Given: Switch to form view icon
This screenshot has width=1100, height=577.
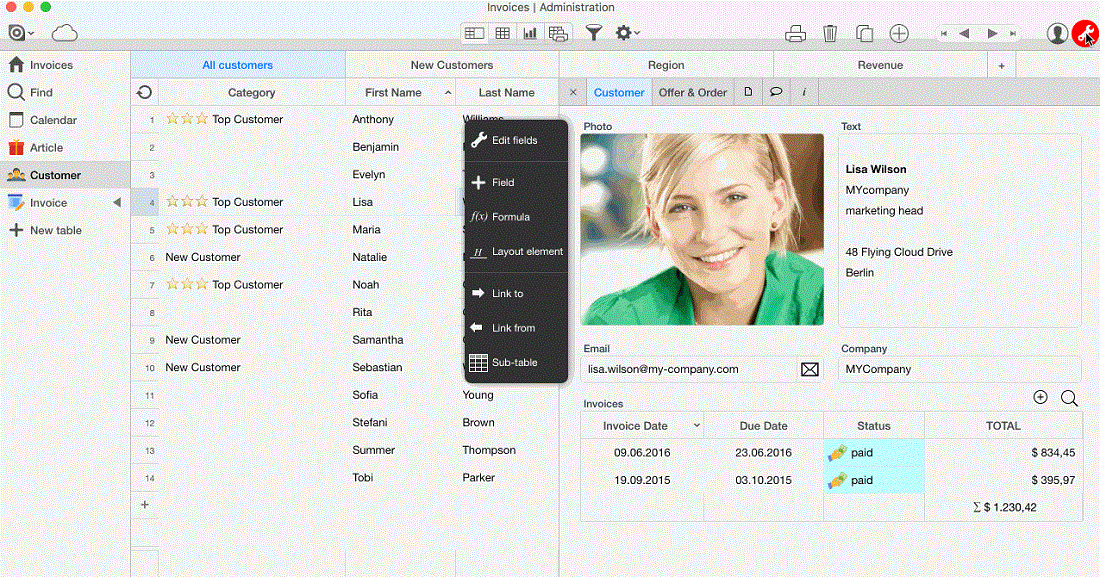Looking at the screenshot, I should pyautogui.click(x=474, y=33).
